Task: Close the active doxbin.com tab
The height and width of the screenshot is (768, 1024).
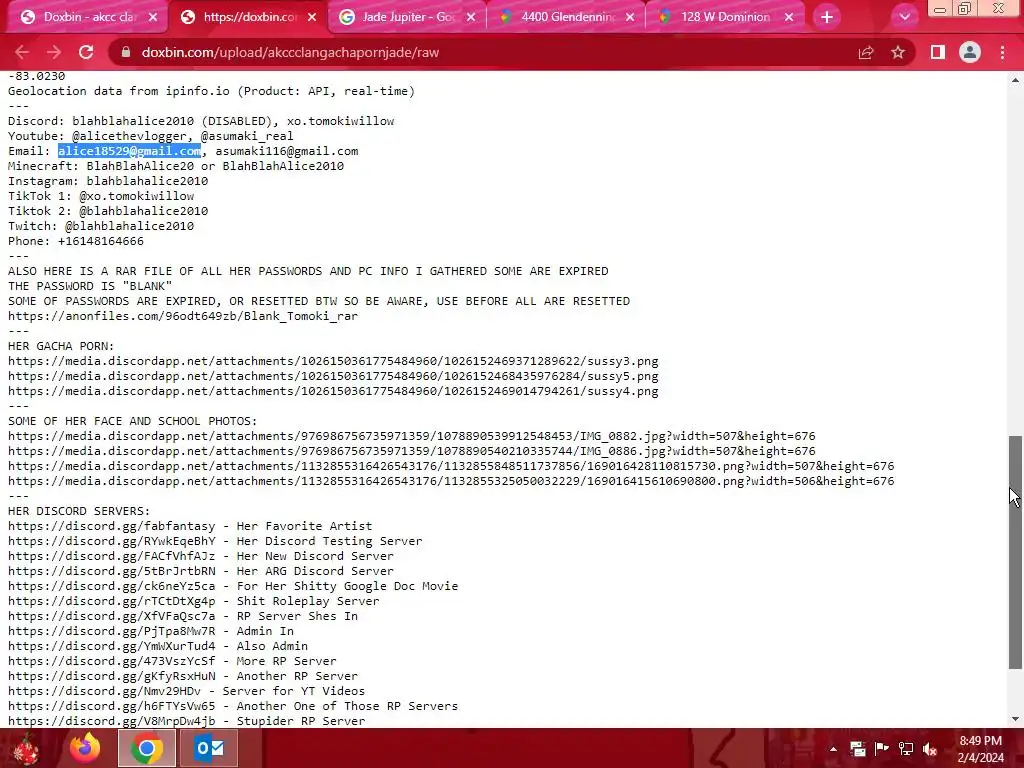Action: click(312, 17)
